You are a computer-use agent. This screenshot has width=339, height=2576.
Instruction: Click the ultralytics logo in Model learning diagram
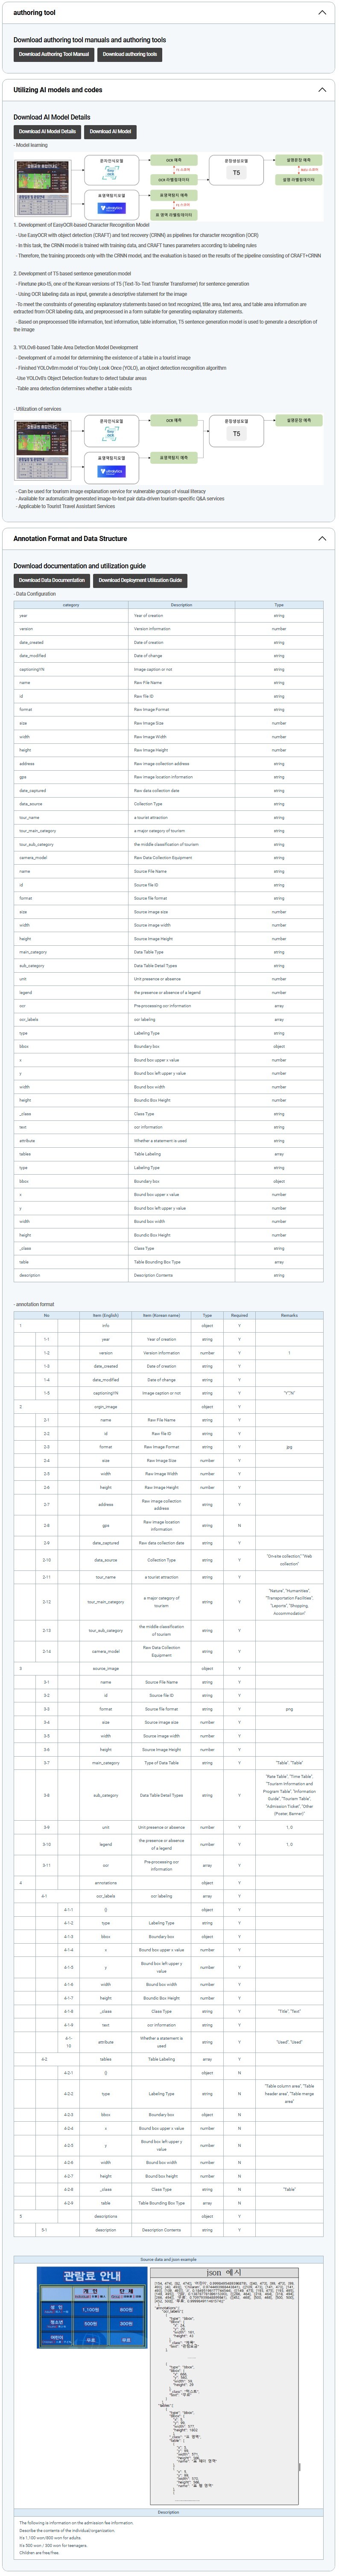112,208
